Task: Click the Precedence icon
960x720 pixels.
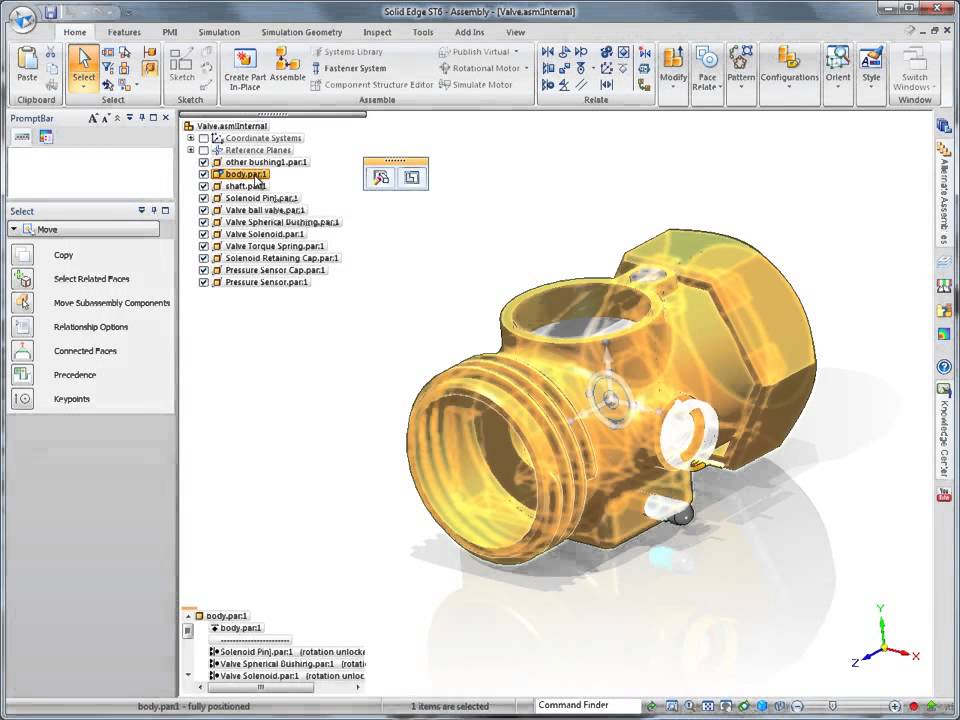Action: (23, 375)
